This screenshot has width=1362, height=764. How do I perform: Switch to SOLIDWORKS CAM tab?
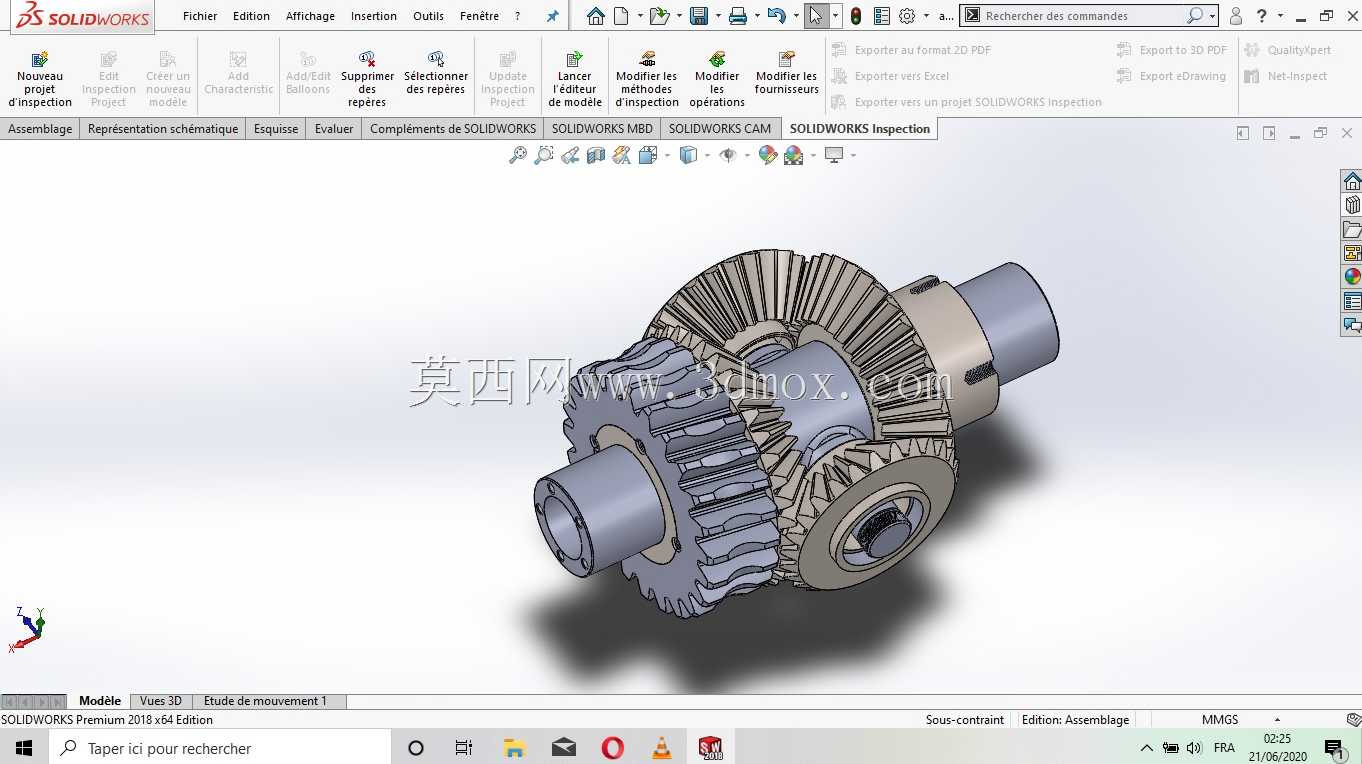pos(720,129)
